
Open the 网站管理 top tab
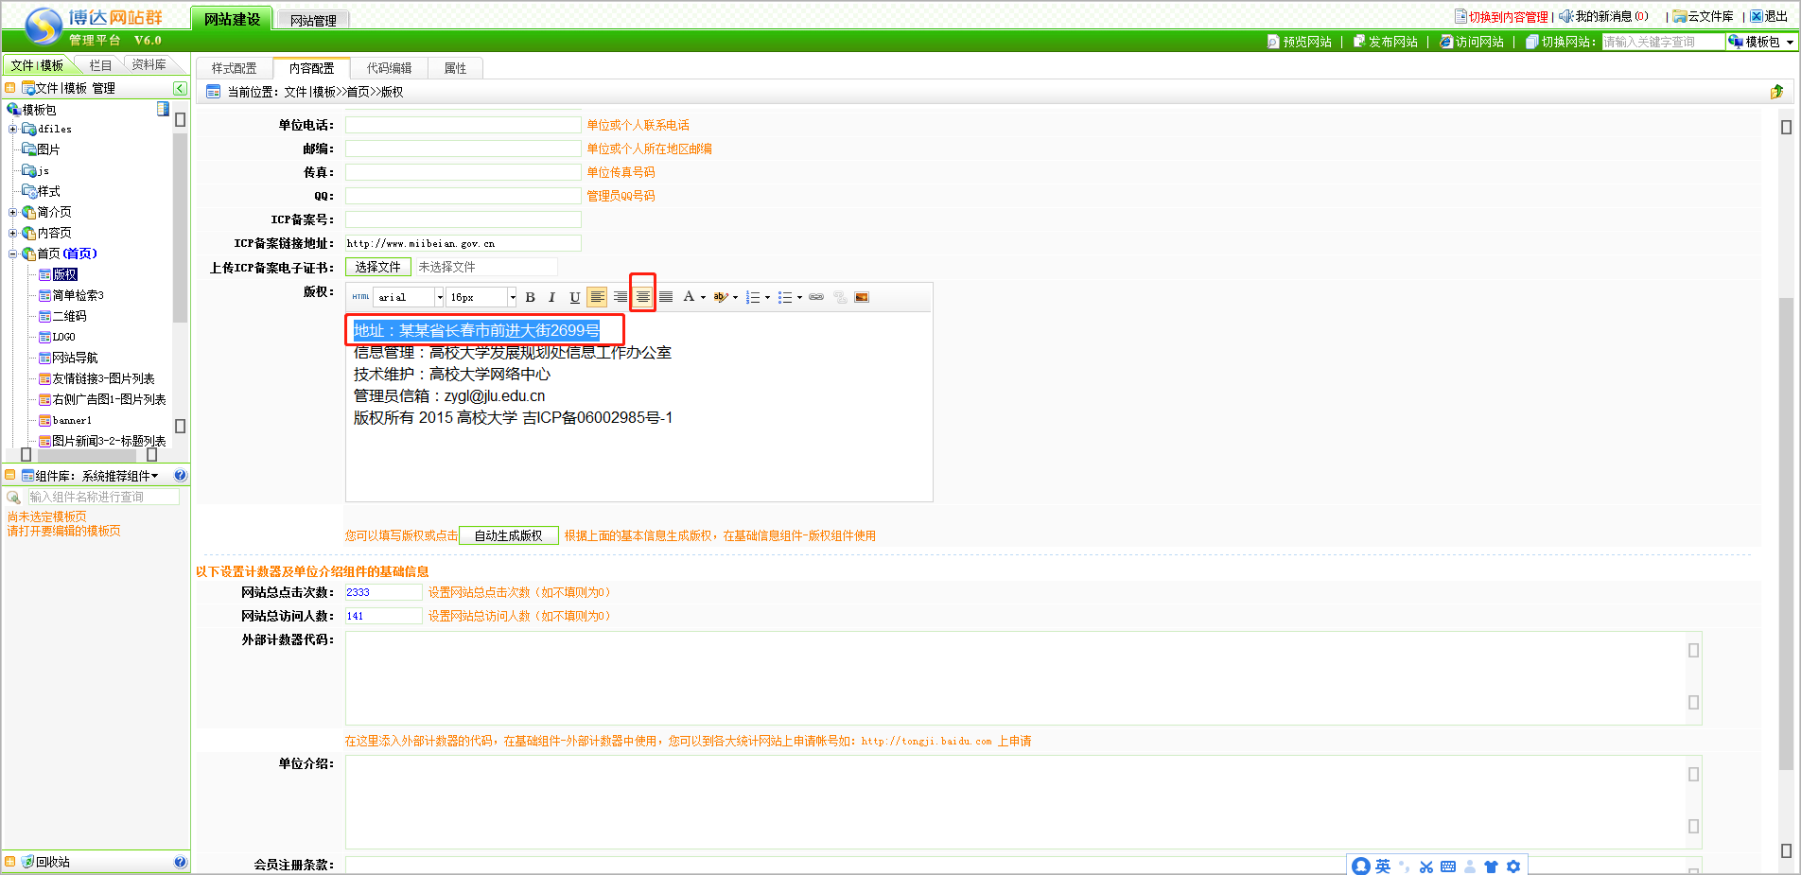(x=313, y=20)
